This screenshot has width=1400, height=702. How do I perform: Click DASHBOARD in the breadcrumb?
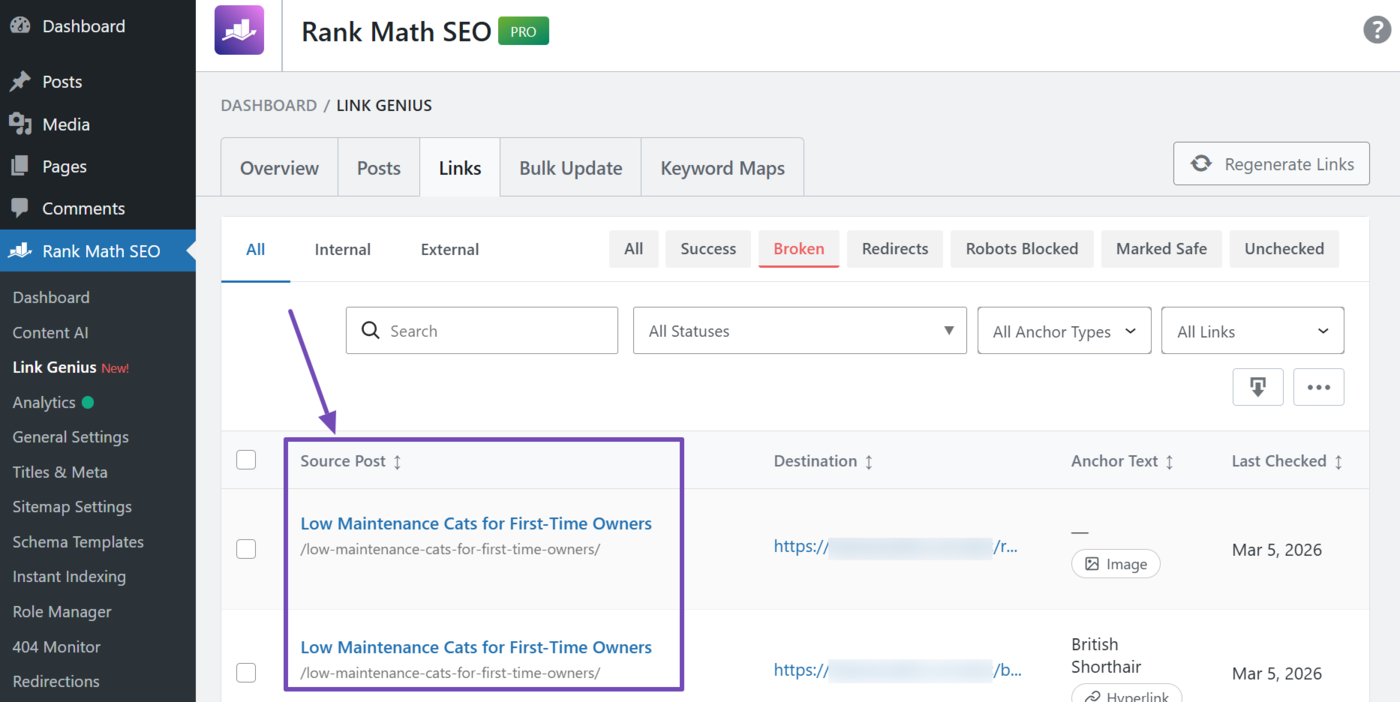click(268, 105)
